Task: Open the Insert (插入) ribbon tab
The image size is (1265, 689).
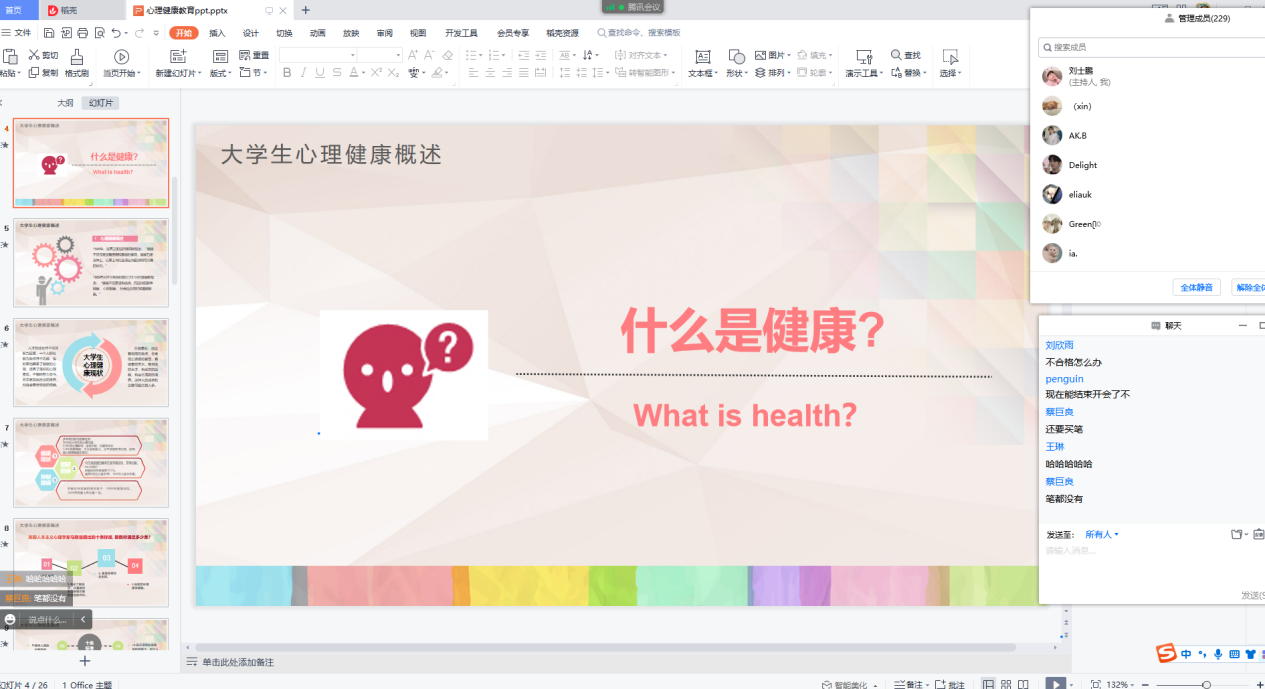Action: [x=217, y=33]
